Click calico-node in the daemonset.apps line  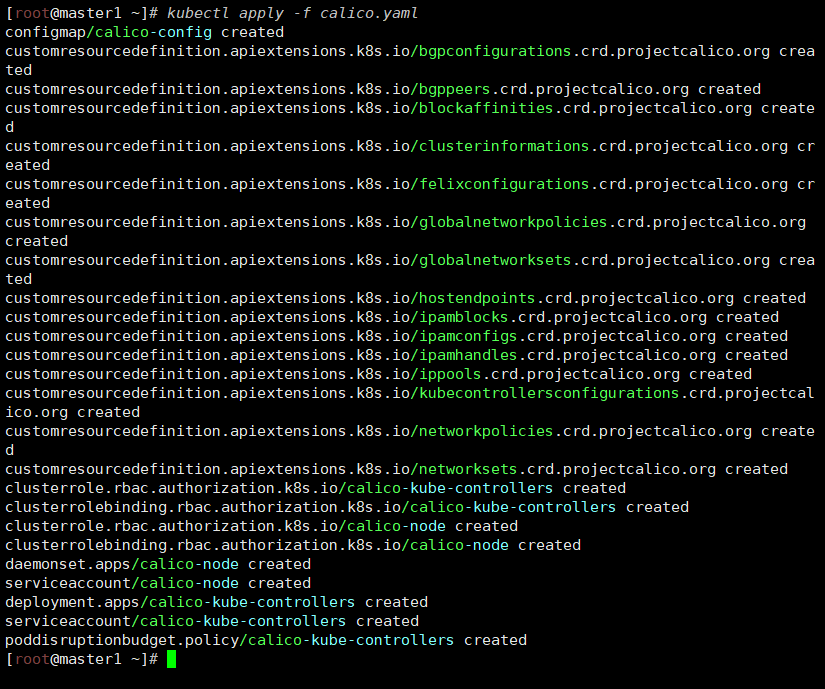point(189,564)
